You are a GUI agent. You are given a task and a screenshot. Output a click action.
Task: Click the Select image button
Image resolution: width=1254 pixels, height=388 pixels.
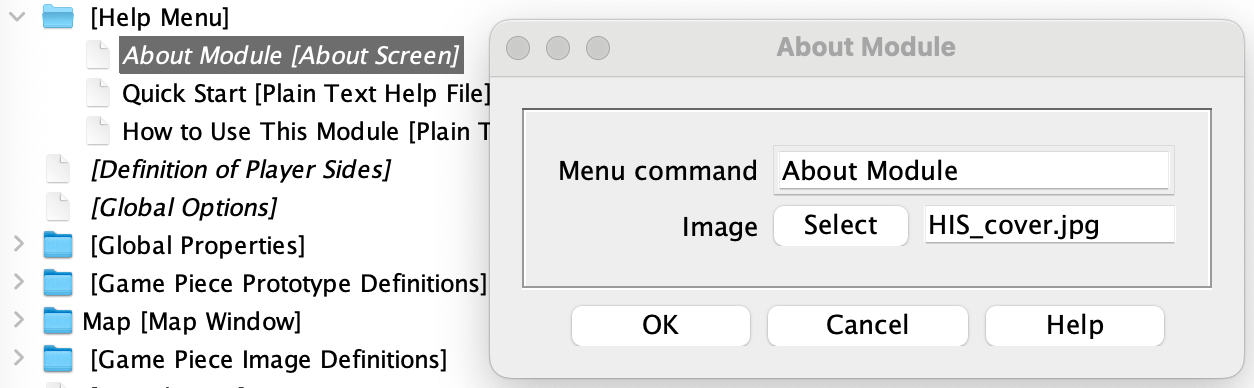pos(841,225)
